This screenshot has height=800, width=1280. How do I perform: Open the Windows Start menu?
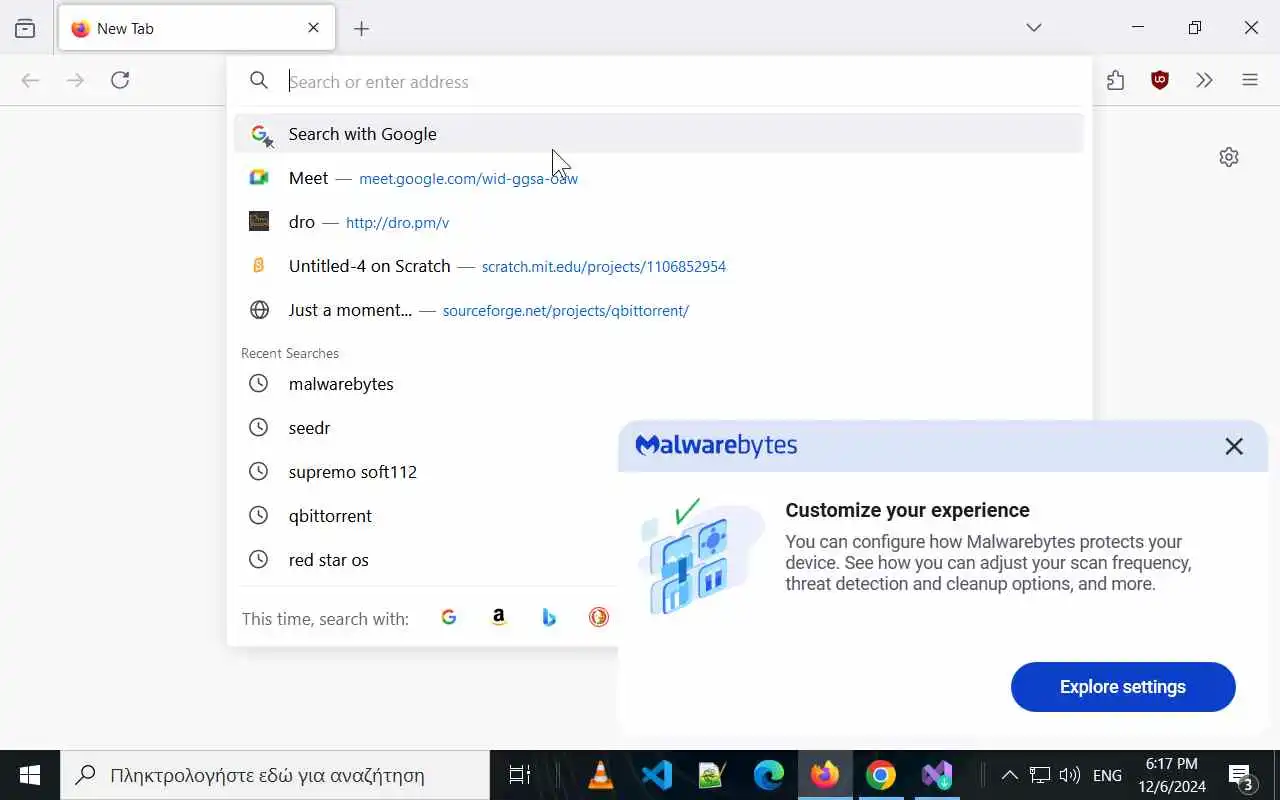30,775
